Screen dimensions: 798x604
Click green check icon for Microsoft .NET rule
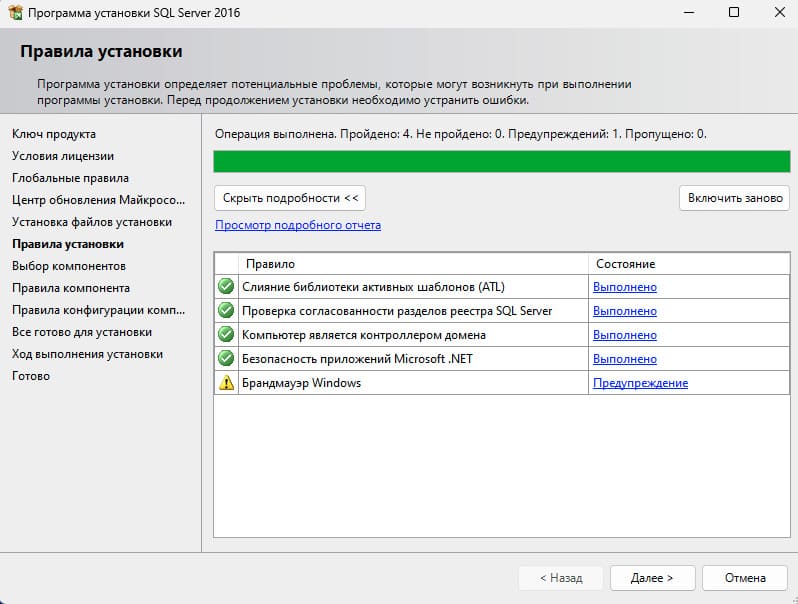click(x=226, y=358)
